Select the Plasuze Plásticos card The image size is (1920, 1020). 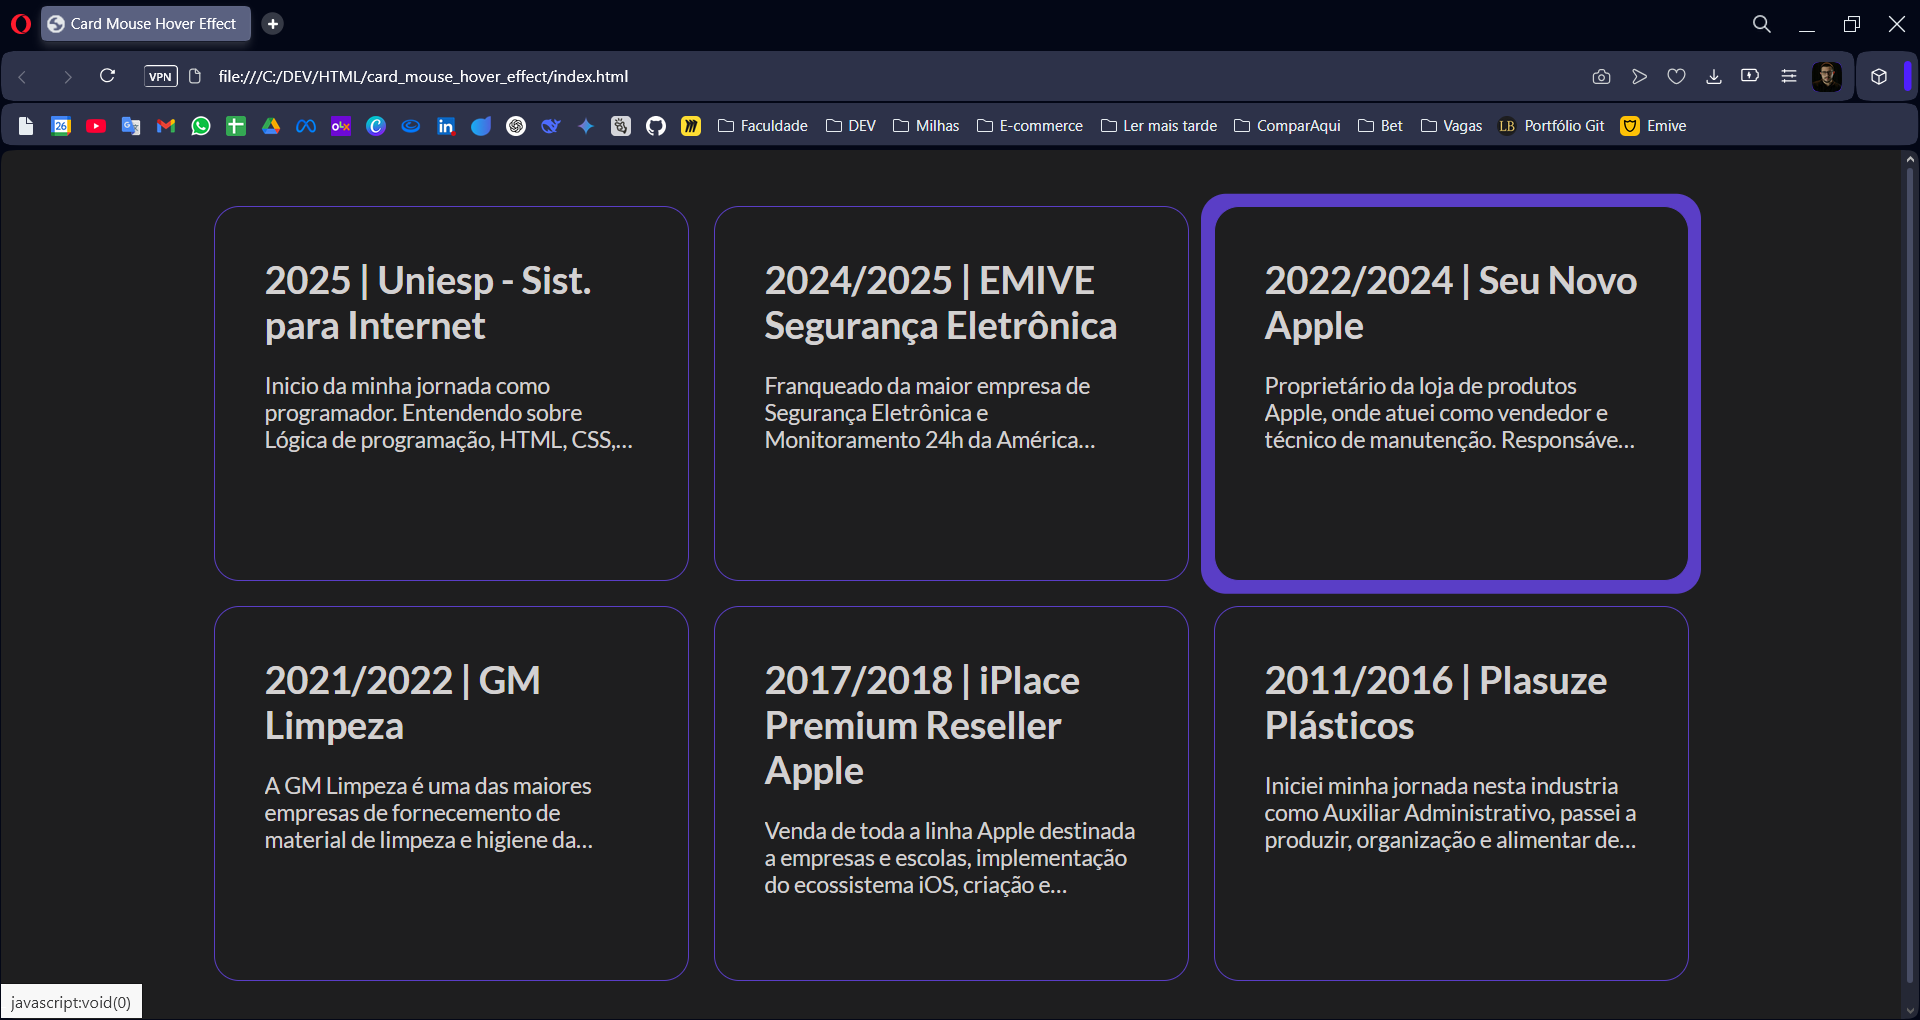pyautogui.click(x=1451, y=793)
